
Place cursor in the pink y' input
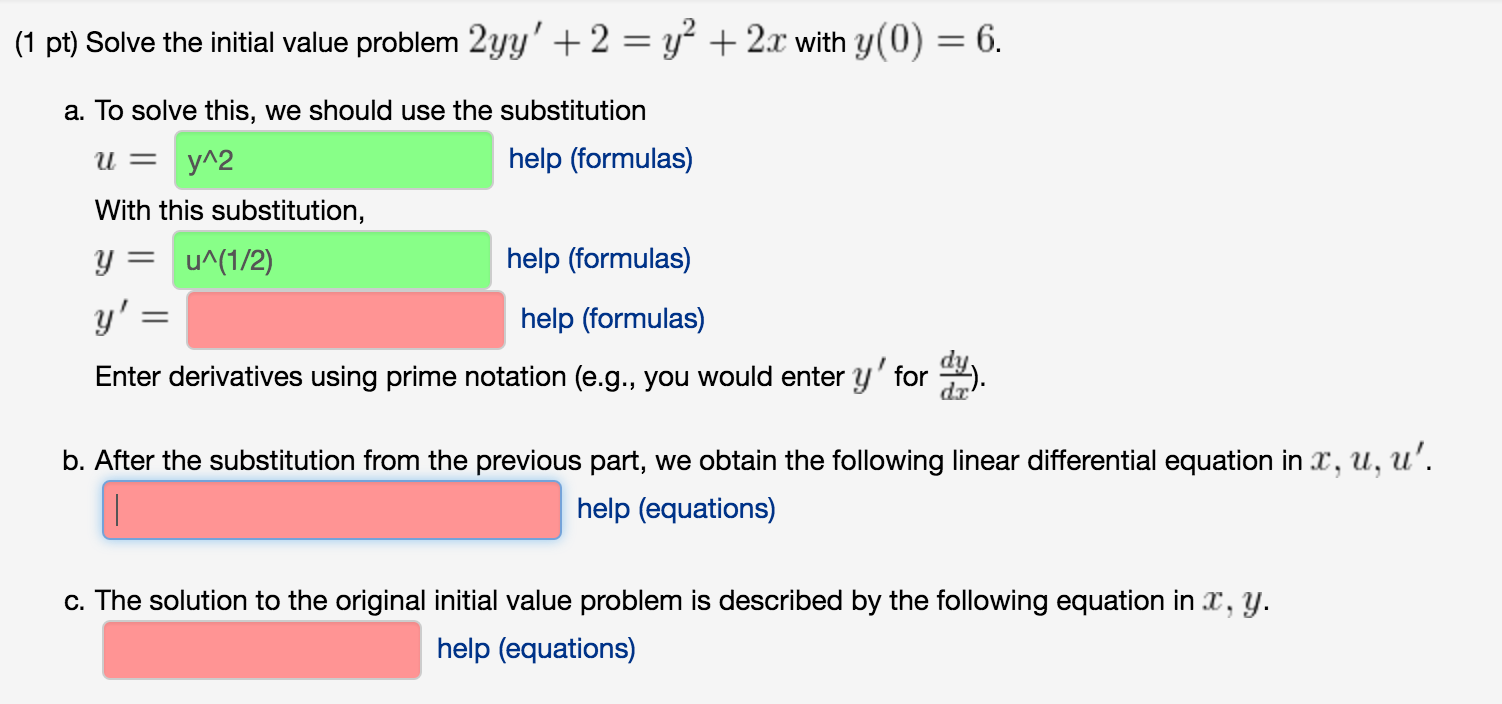(x=344, y=319)
